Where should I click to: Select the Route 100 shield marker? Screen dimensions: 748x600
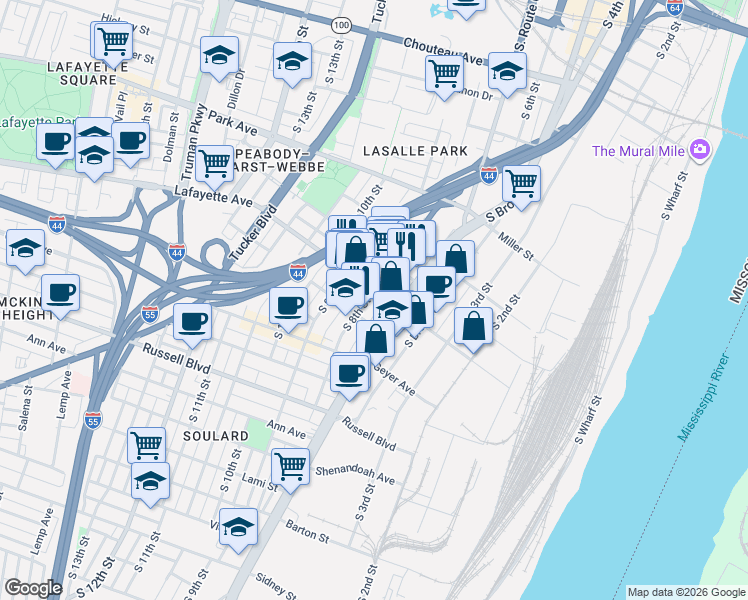coord(341,25)
